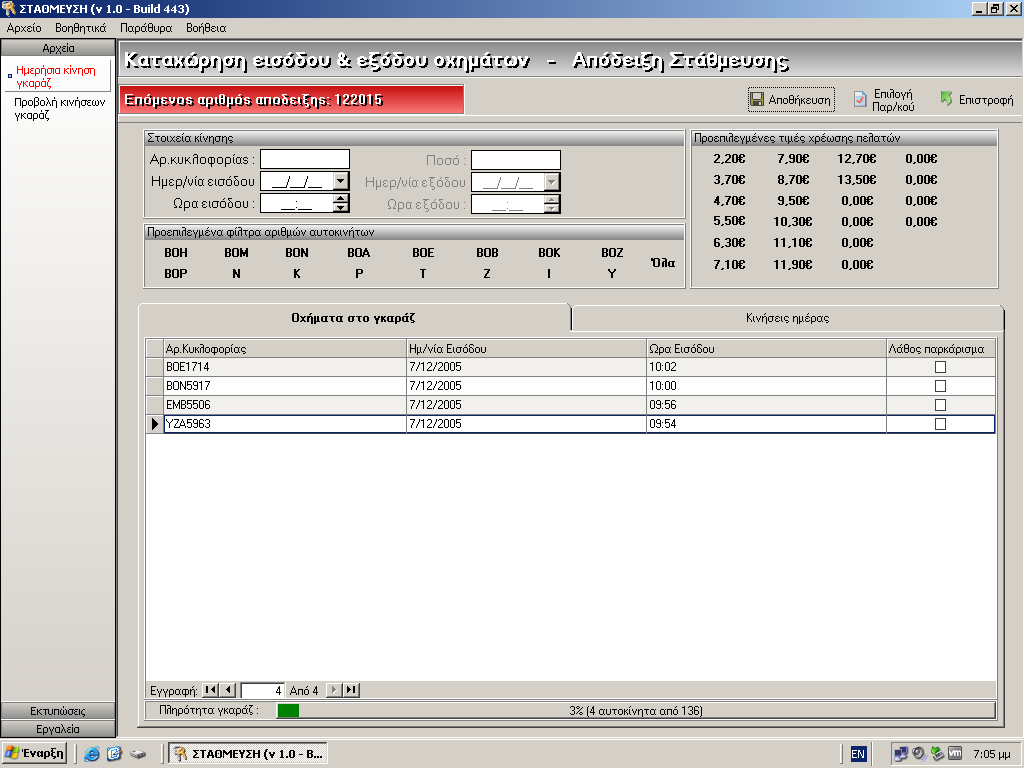1024x768 pixels.
Task: Select the BOE1714 plate cell
Action: tap(285, 367)
